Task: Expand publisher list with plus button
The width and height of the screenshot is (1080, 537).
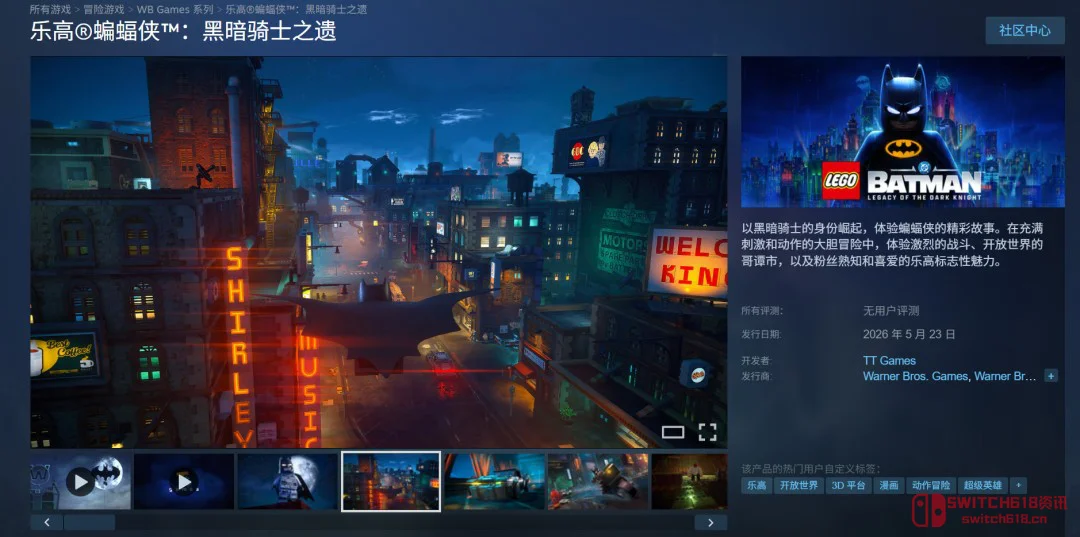Action: [x=1050, y=376]
